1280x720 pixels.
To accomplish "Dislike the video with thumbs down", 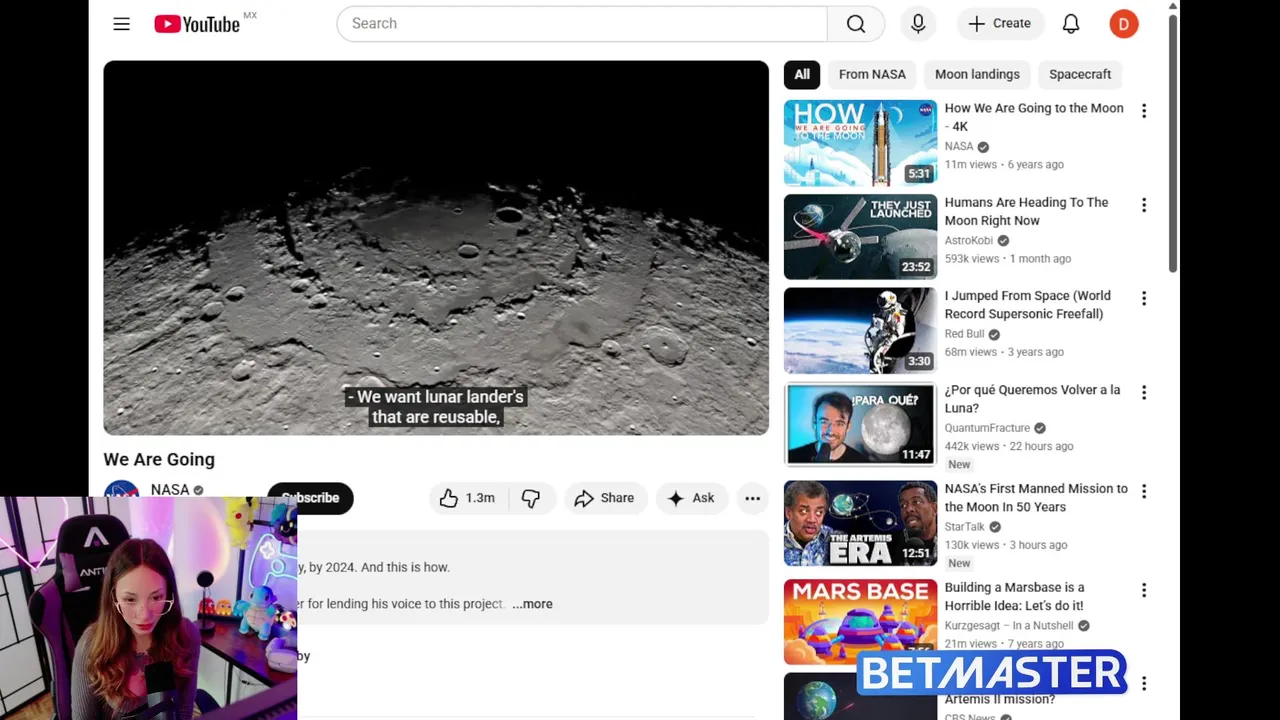I will coord(531,498).
